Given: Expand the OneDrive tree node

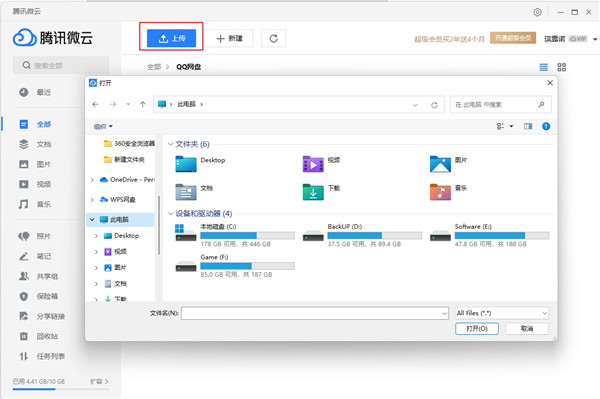Looking at the screenshot, I should (92, 179).
